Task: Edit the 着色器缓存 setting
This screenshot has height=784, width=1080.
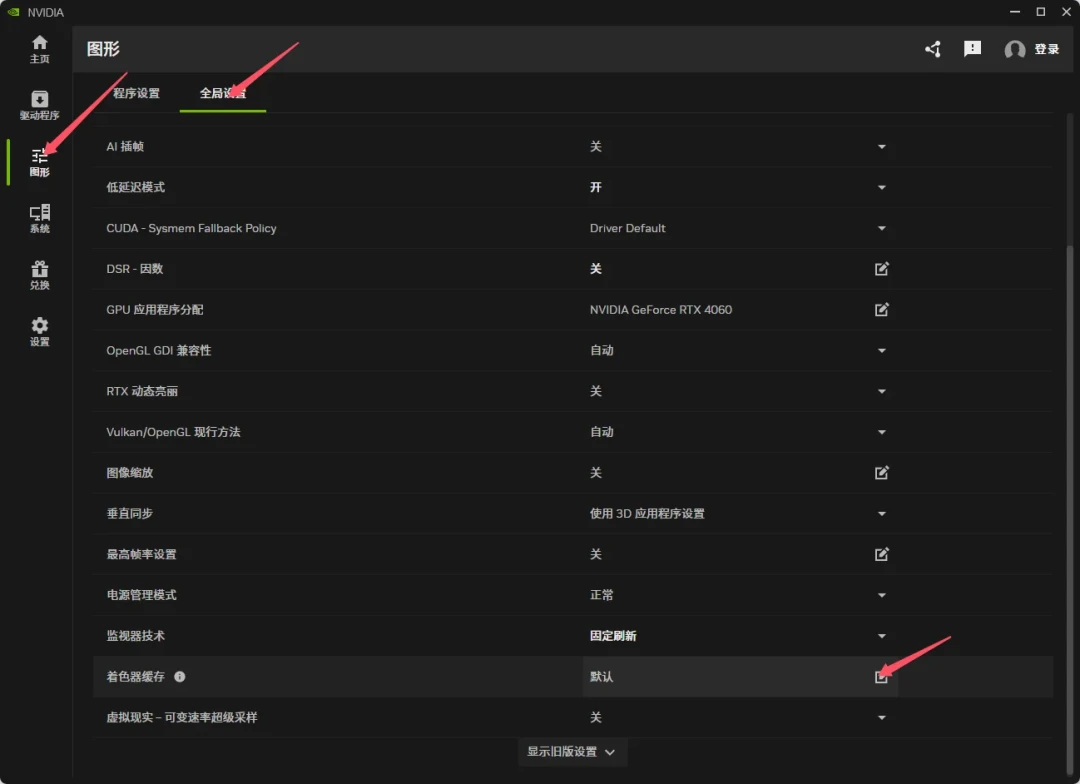Action: [x=882, y=677]
